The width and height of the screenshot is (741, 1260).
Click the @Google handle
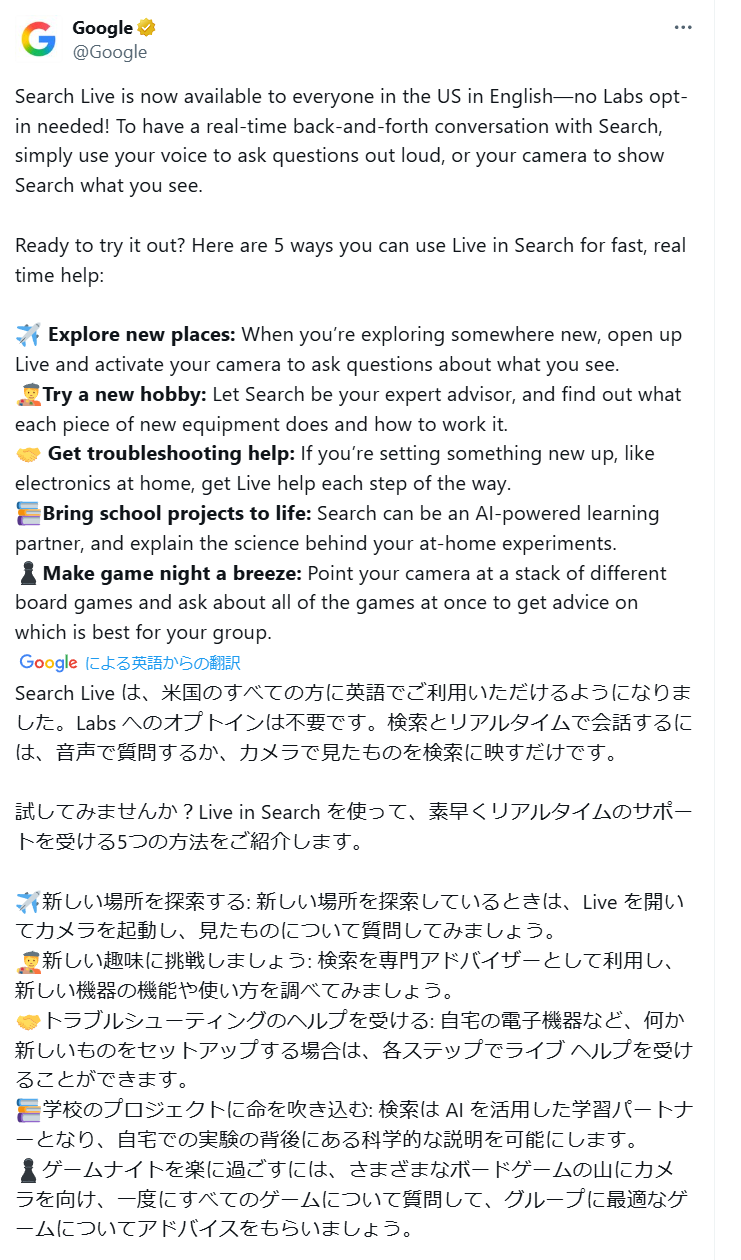109,52
